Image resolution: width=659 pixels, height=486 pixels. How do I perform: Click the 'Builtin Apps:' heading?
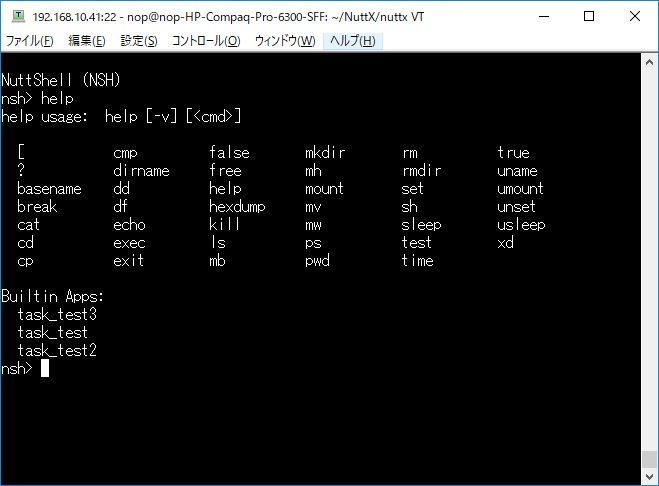(53, 297)
